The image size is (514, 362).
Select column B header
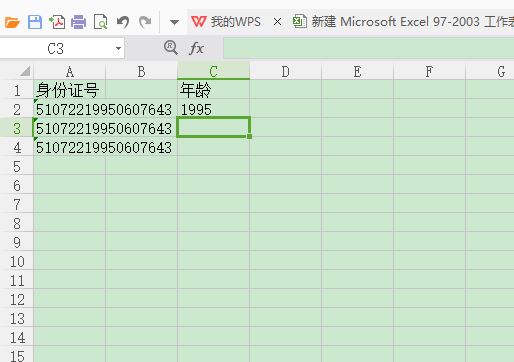coord(141,71)
